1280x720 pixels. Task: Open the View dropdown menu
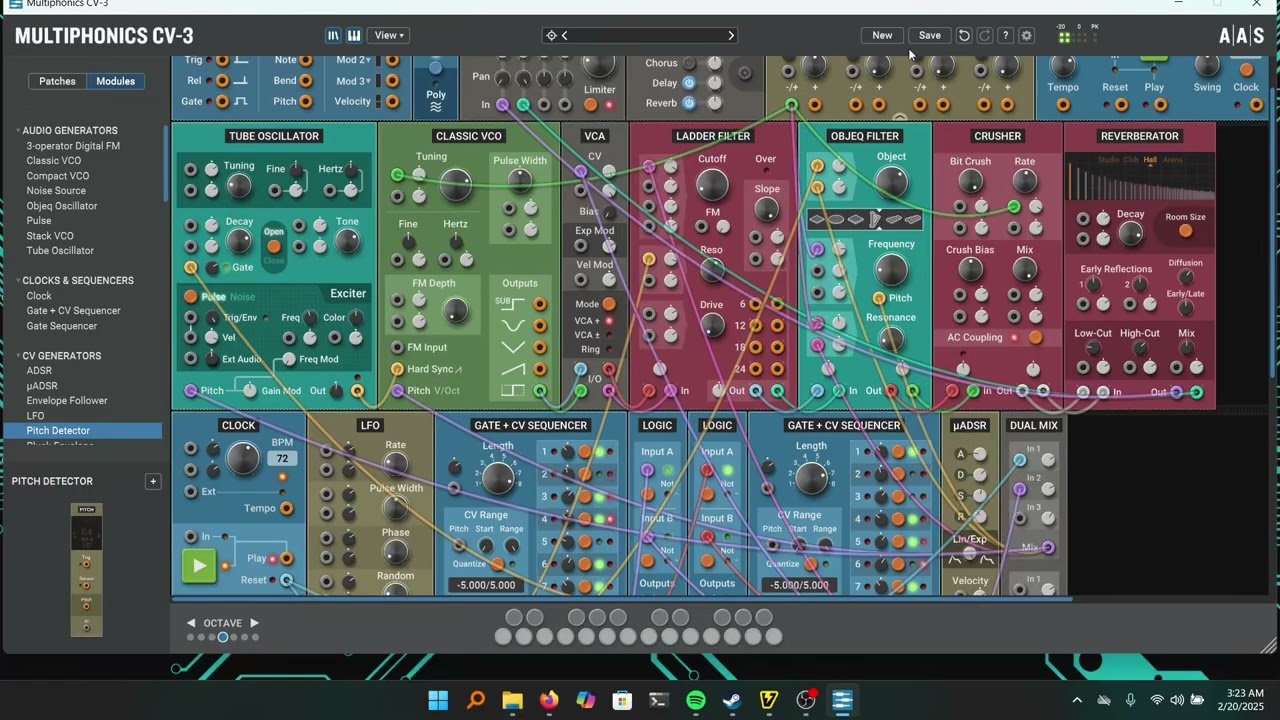(x=389, y=35)
